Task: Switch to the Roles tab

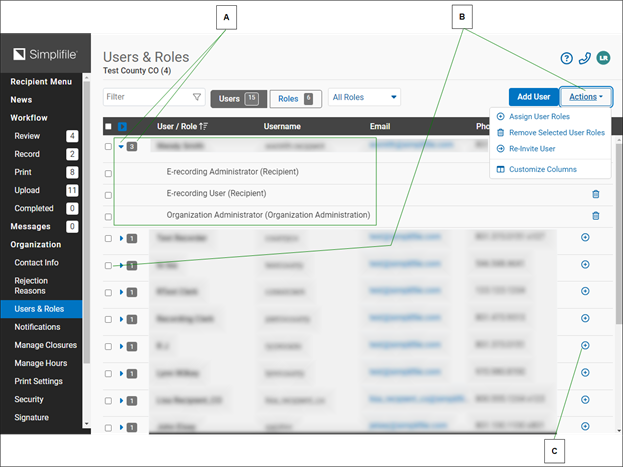Action: point(295,99)
